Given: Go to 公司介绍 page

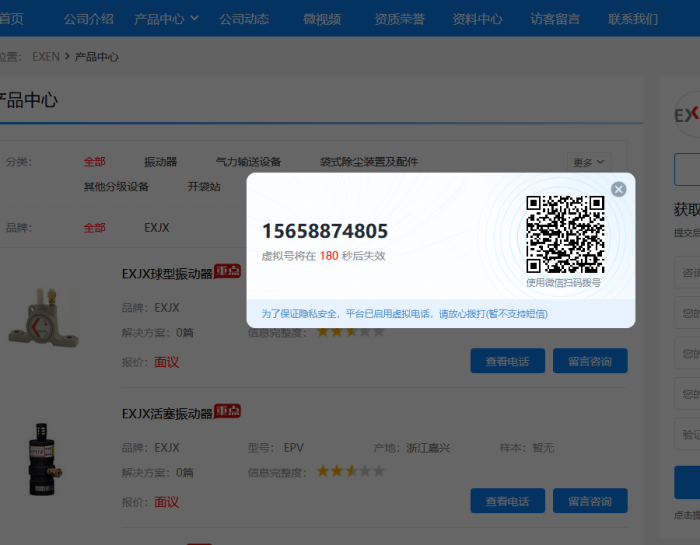Looking at the screenshot, I should 88,19.
